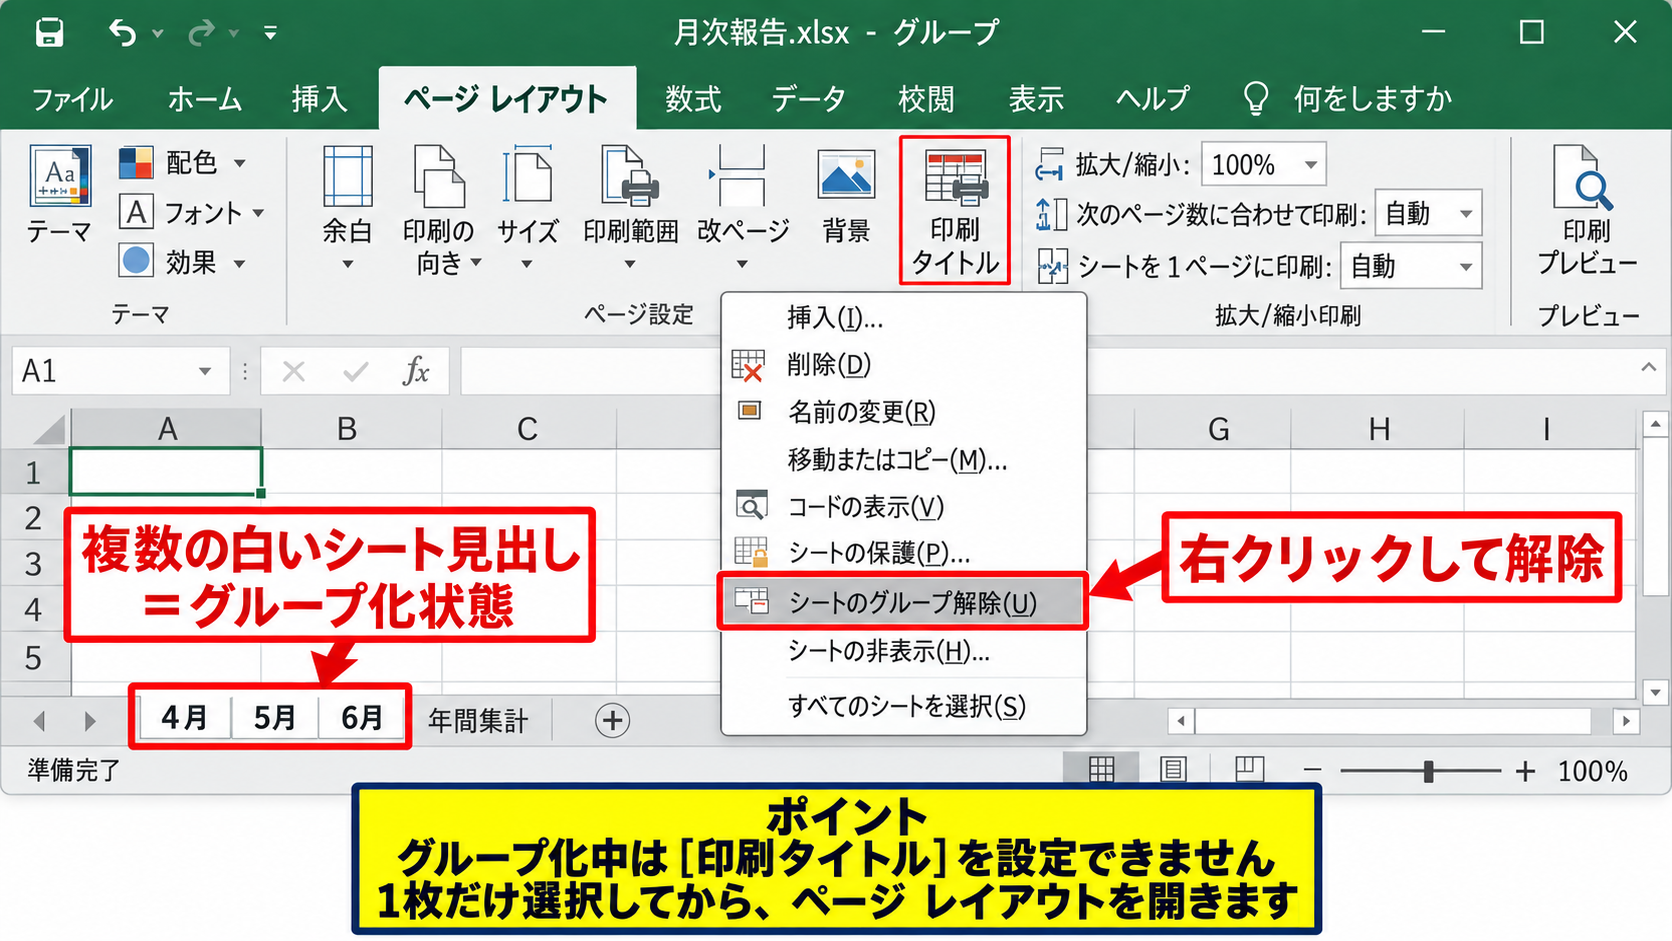Switch to the 数式 ribbon tab
This screenshot has height=941, width=1672.
pyautogui.click(x=693, y=99)
